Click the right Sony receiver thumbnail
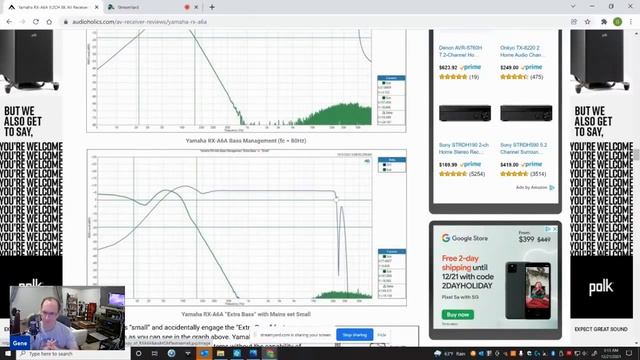Image resolution: width=640 pixels, height=360 pixels. 526,113
